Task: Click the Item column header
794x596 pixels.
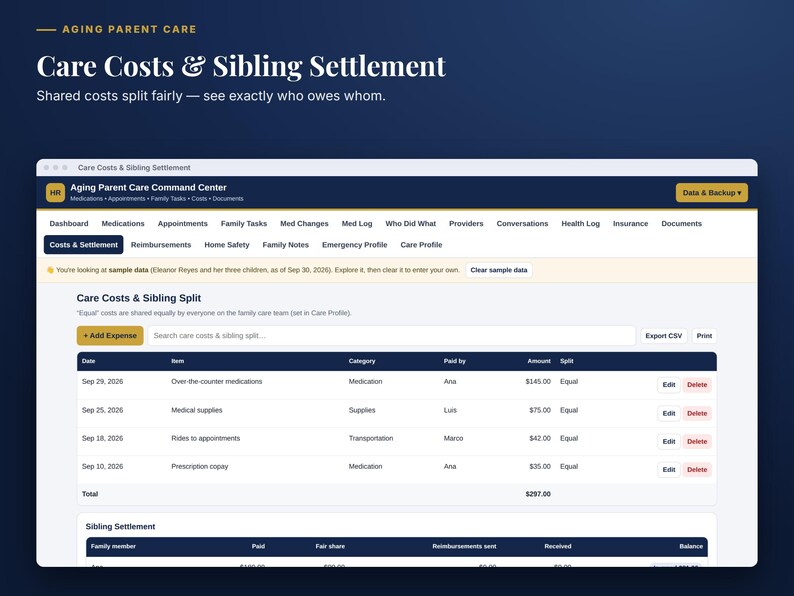Action: pos(178,361)
